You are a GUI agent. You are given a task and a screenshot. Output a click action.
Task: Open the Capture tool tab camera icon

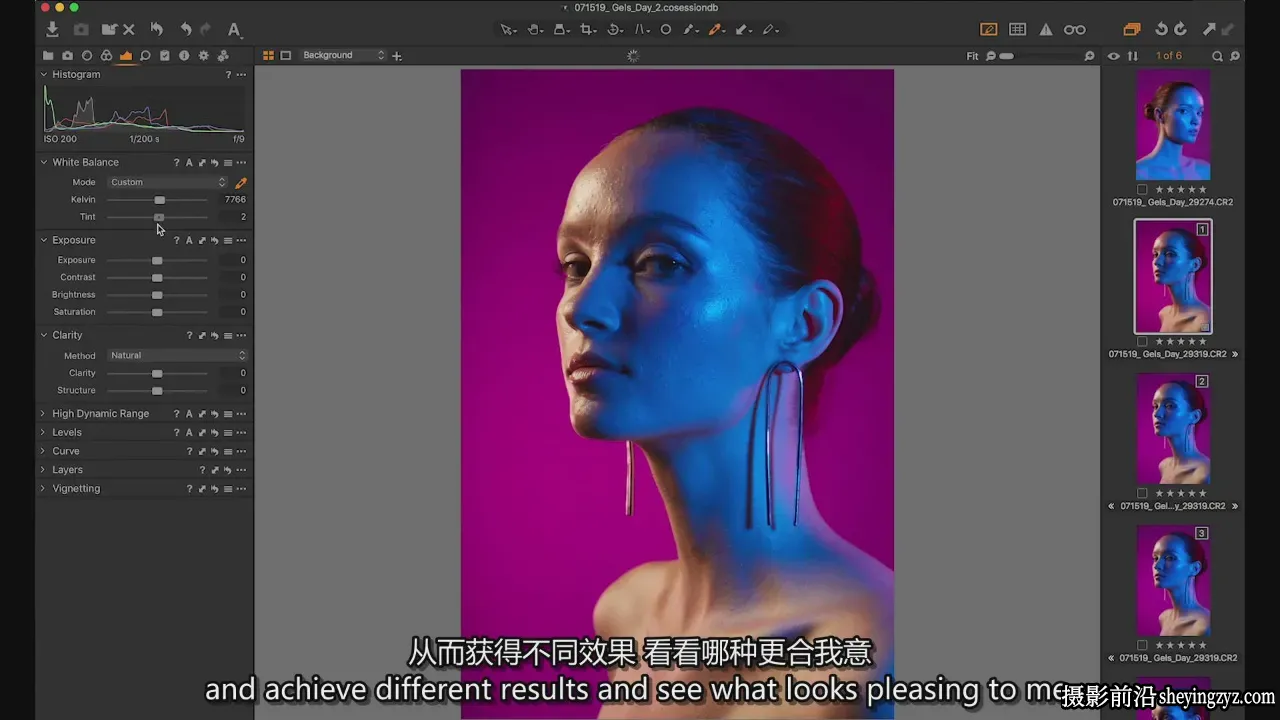[x=67, y=56]
